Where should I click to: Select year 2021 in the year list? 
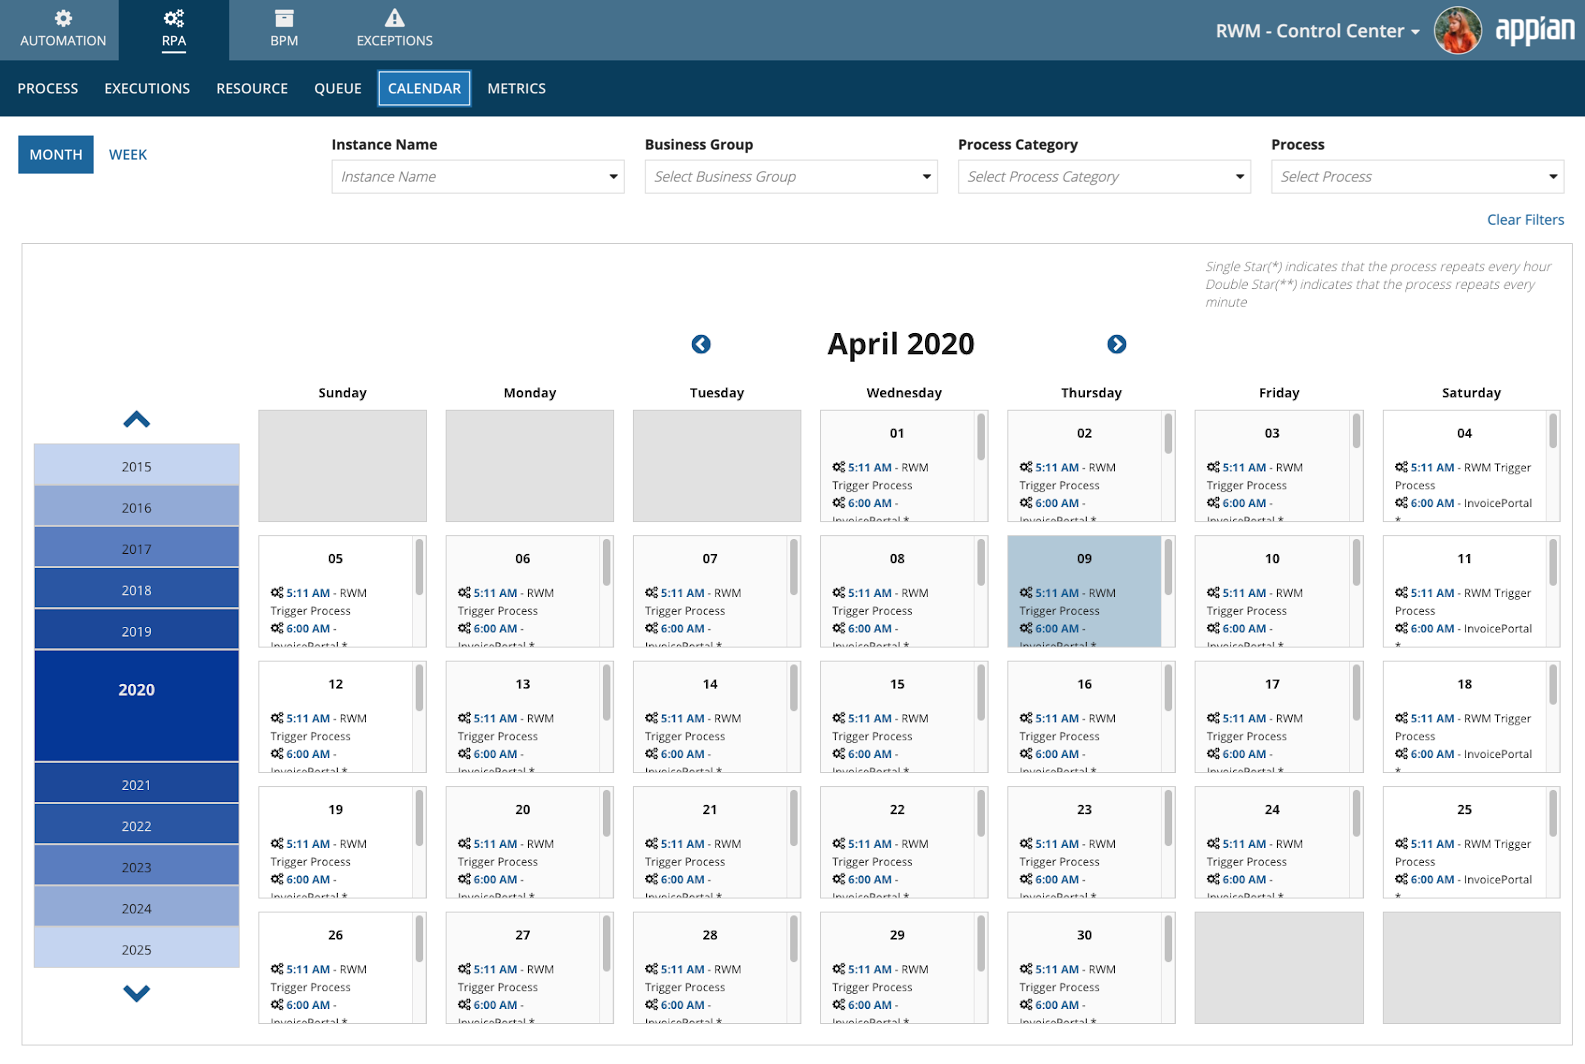[x=136, y=783]
